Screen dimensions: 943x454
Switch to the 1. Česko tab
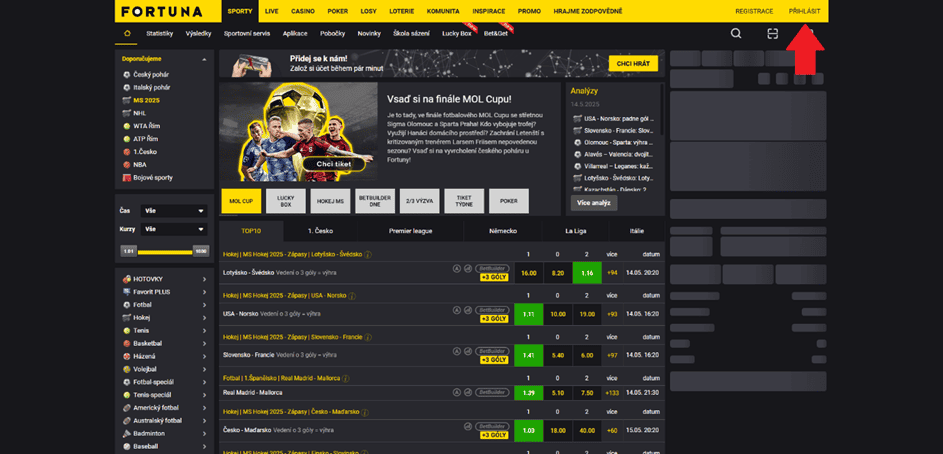[x=321, y=231]
